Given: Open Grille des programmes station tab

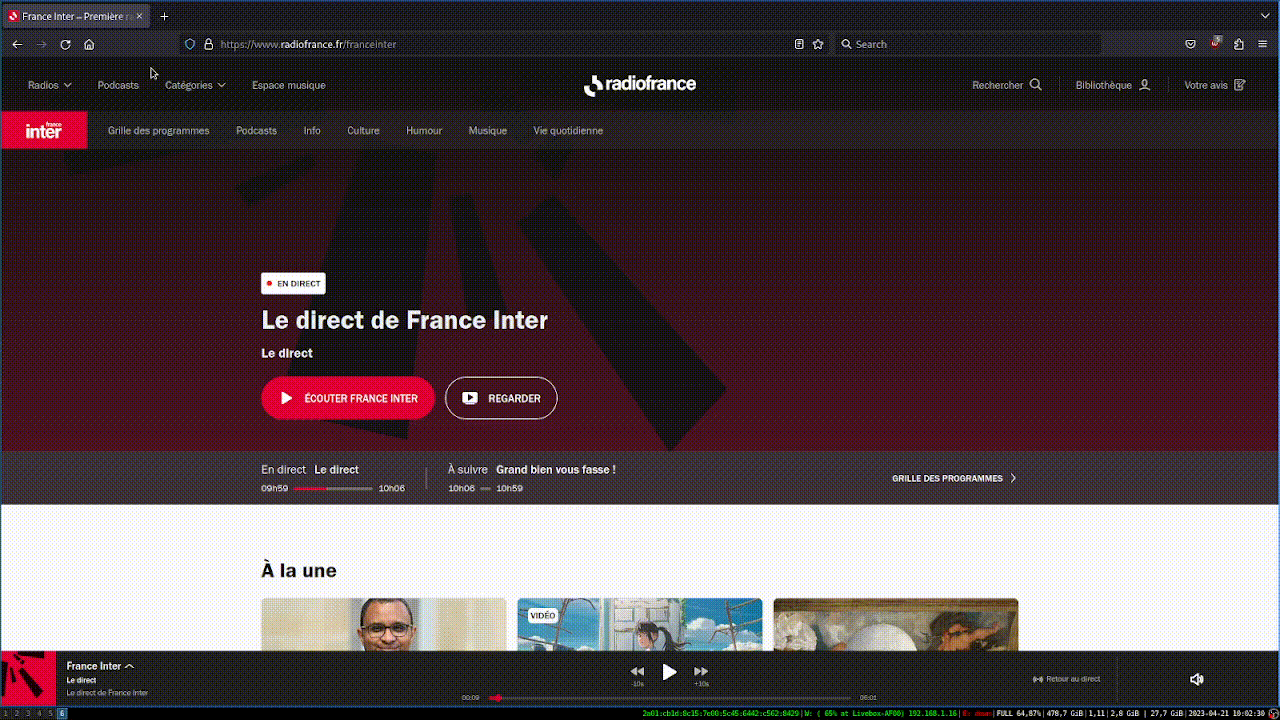Looking at the screenshot, I should pyautogui.click(x=159, y=130).
